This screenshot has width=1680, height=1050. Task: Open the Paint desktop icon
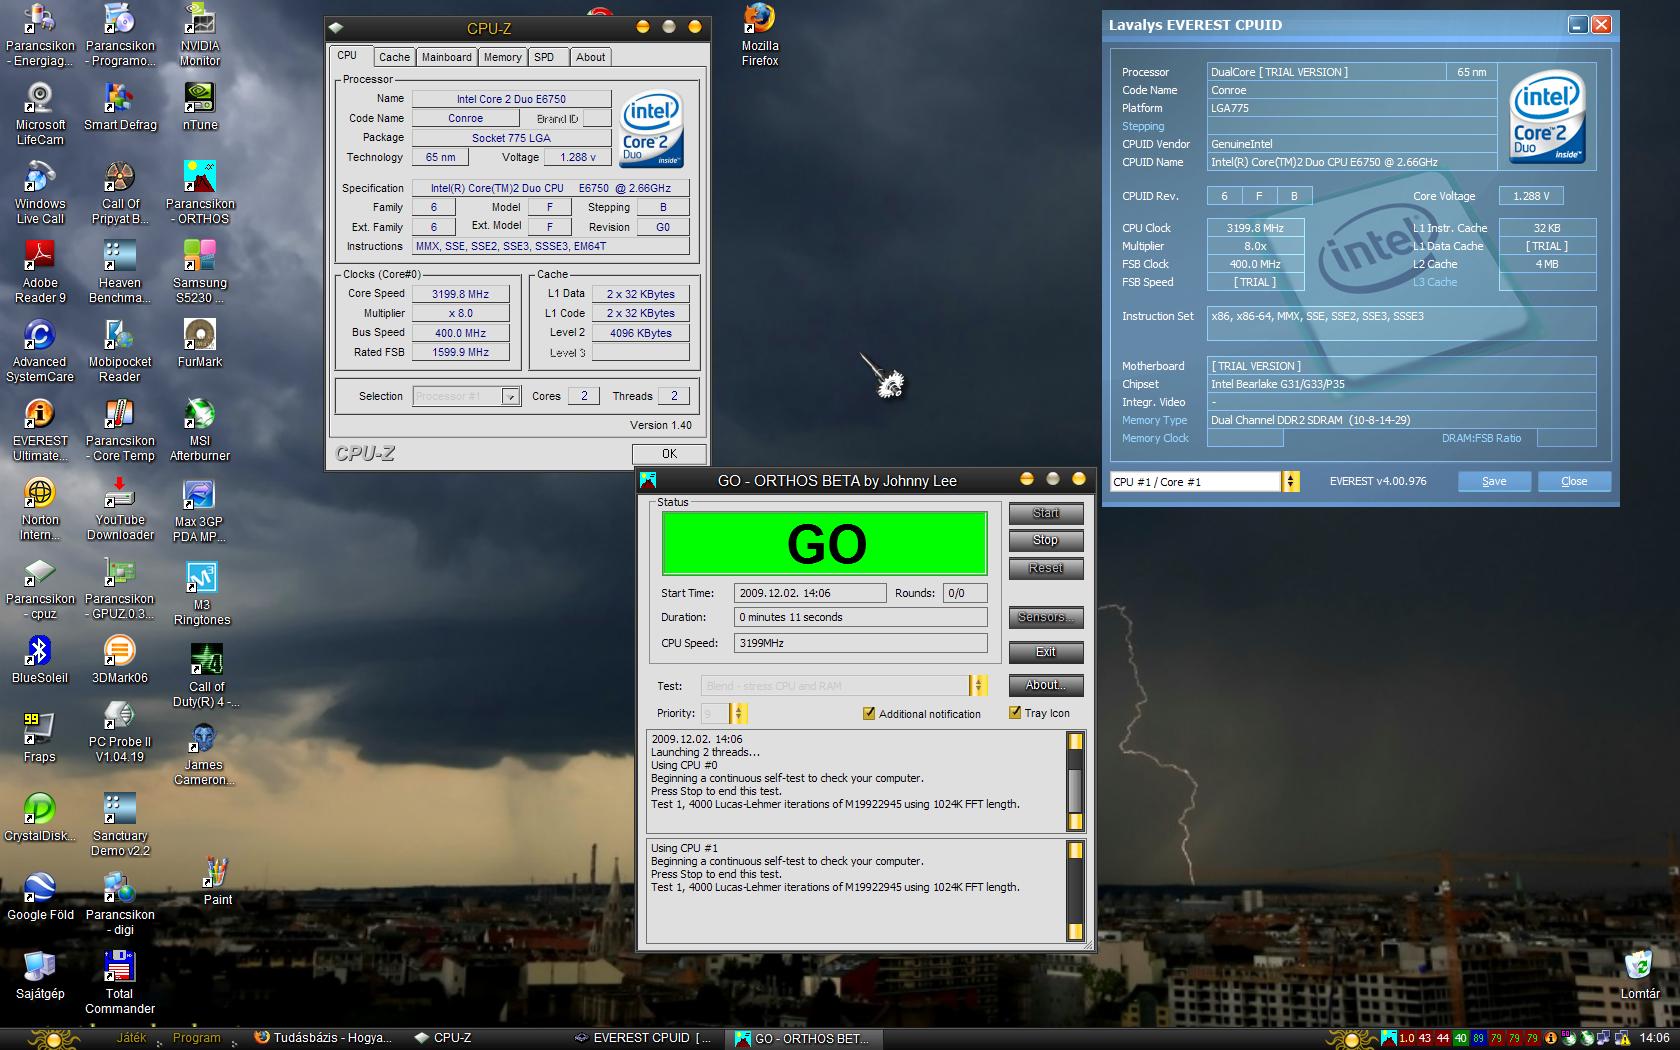point(217,881)
